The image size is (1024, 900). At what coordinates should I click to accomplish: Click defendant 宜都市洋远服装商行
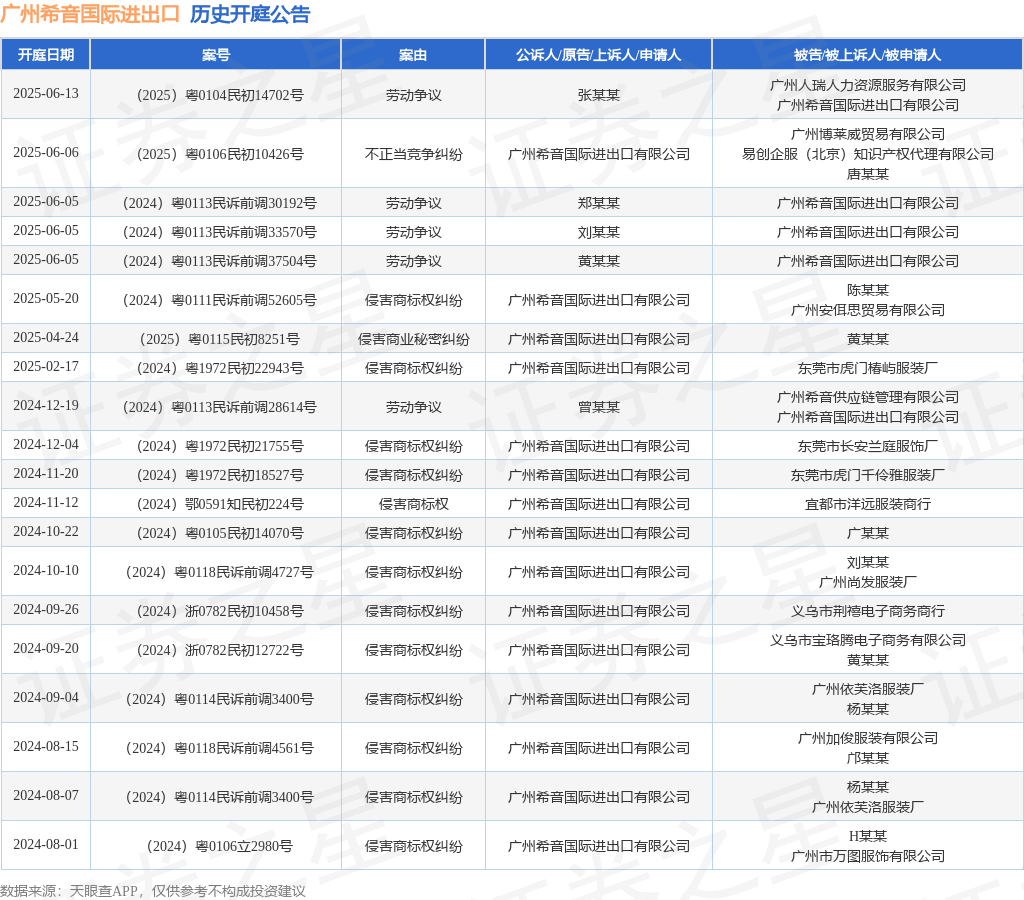pyautogui.click(x=868, y=504)
